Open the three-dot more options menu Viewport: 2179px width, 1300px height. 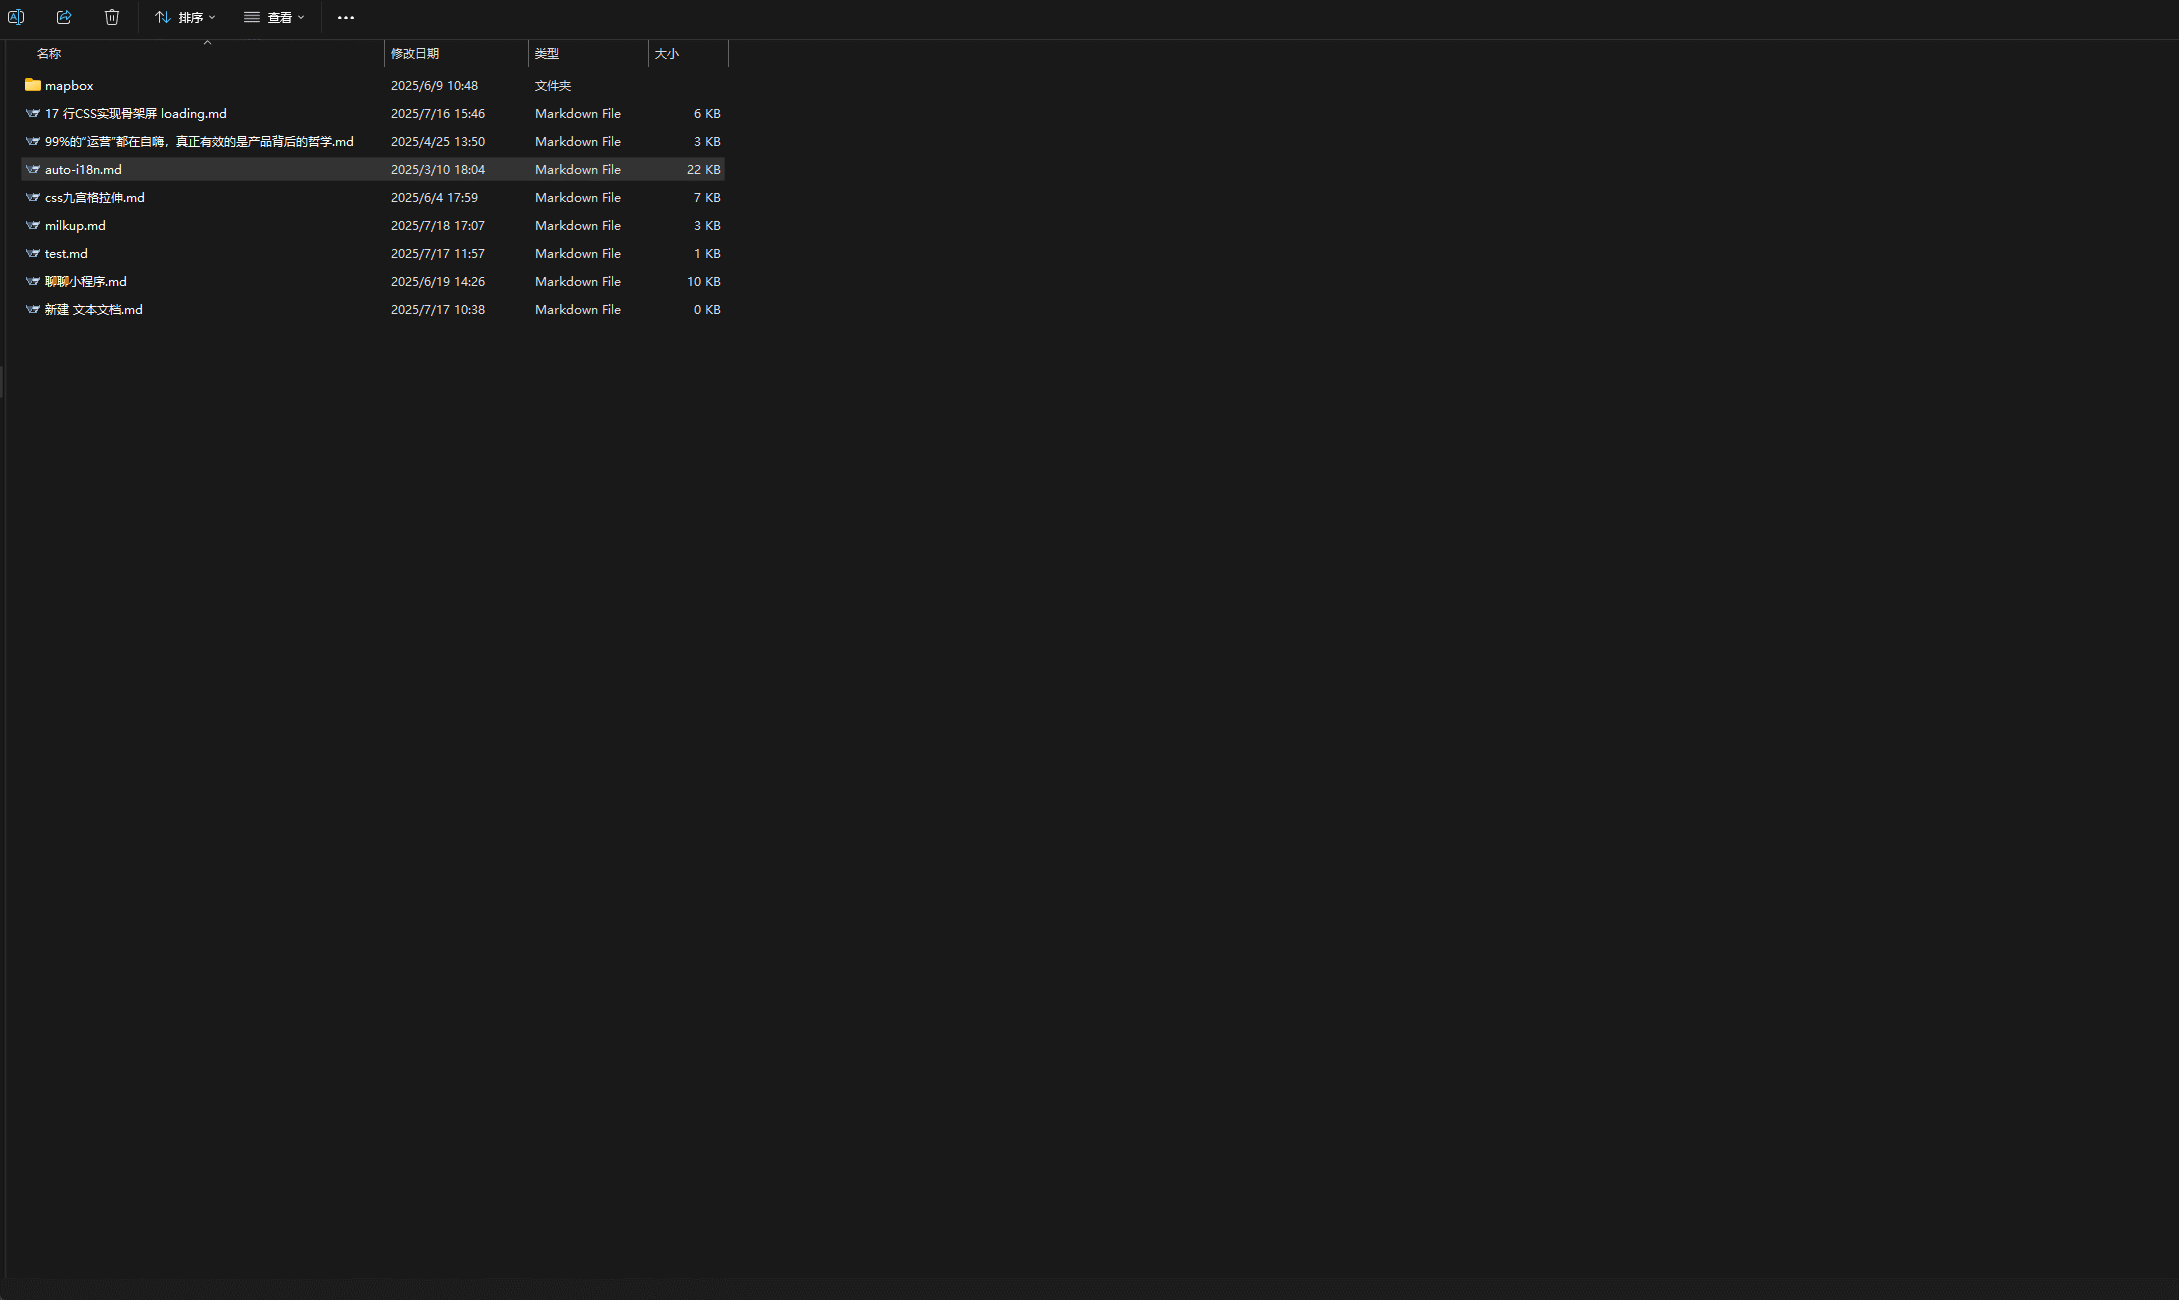coord(346,17)
